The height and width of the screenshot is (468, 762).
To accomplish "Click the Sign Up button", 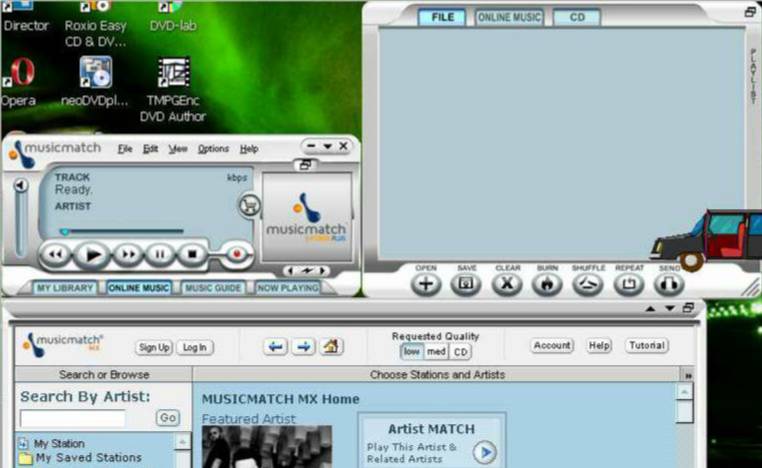I will pyautogui.click(x=154, y=347).
